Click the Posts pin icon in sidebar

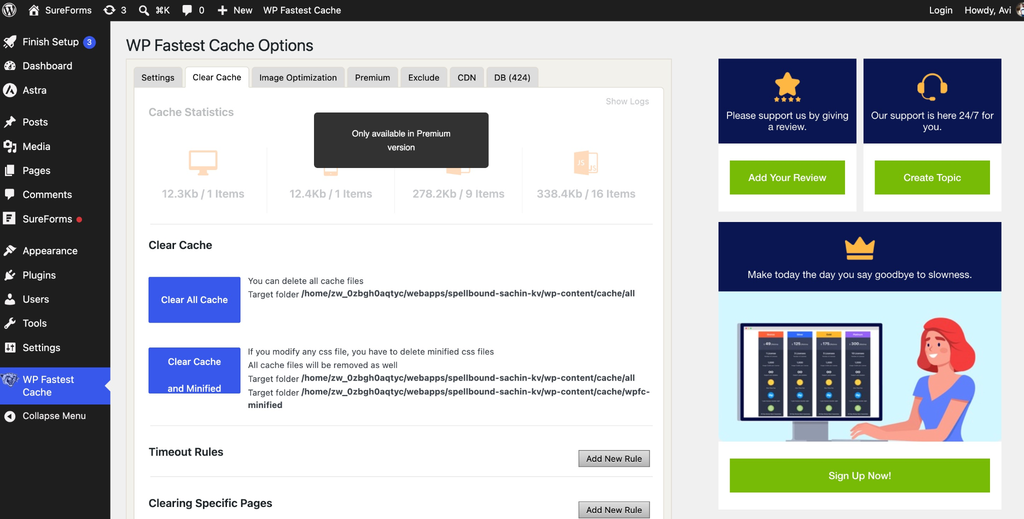[x=10, y=122]
